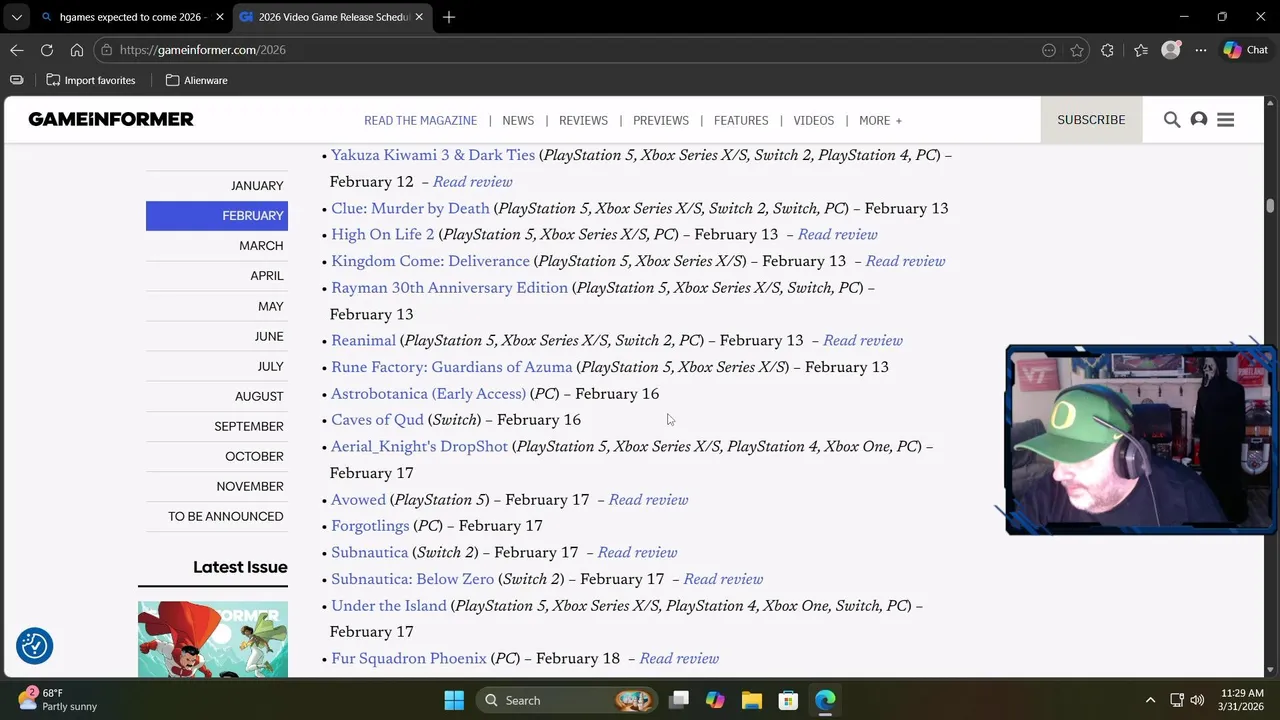Jump to JUNE in month list
Screen dimensions: 1280x720
(217, 336)
